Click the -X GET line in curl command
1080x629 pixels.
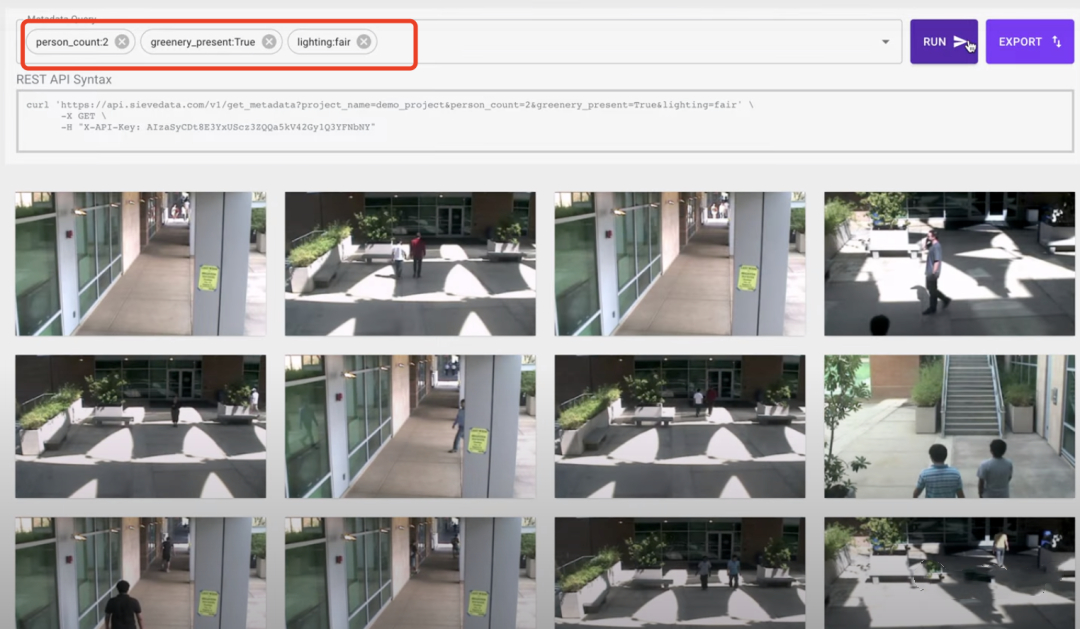(83, 116)
